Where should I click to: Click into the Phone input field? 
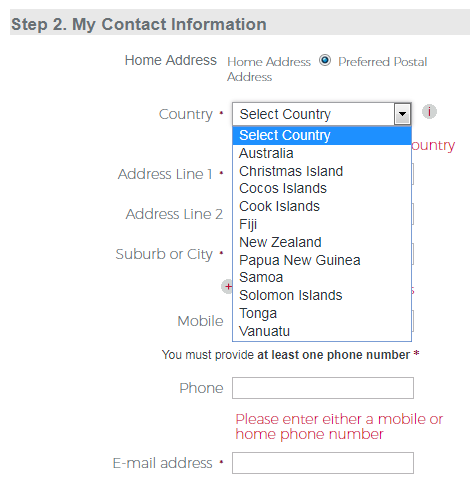(323, 388)
